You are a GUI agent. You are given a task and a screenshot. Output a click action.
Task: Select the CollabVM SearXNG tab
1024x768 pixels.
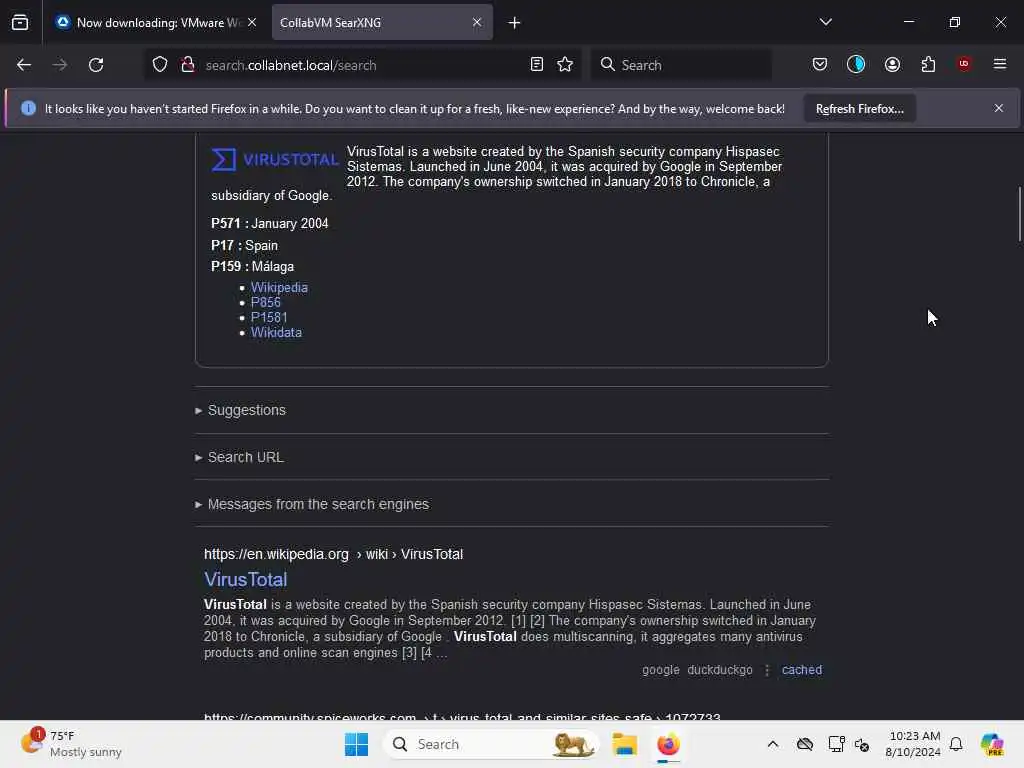point(381,23)
